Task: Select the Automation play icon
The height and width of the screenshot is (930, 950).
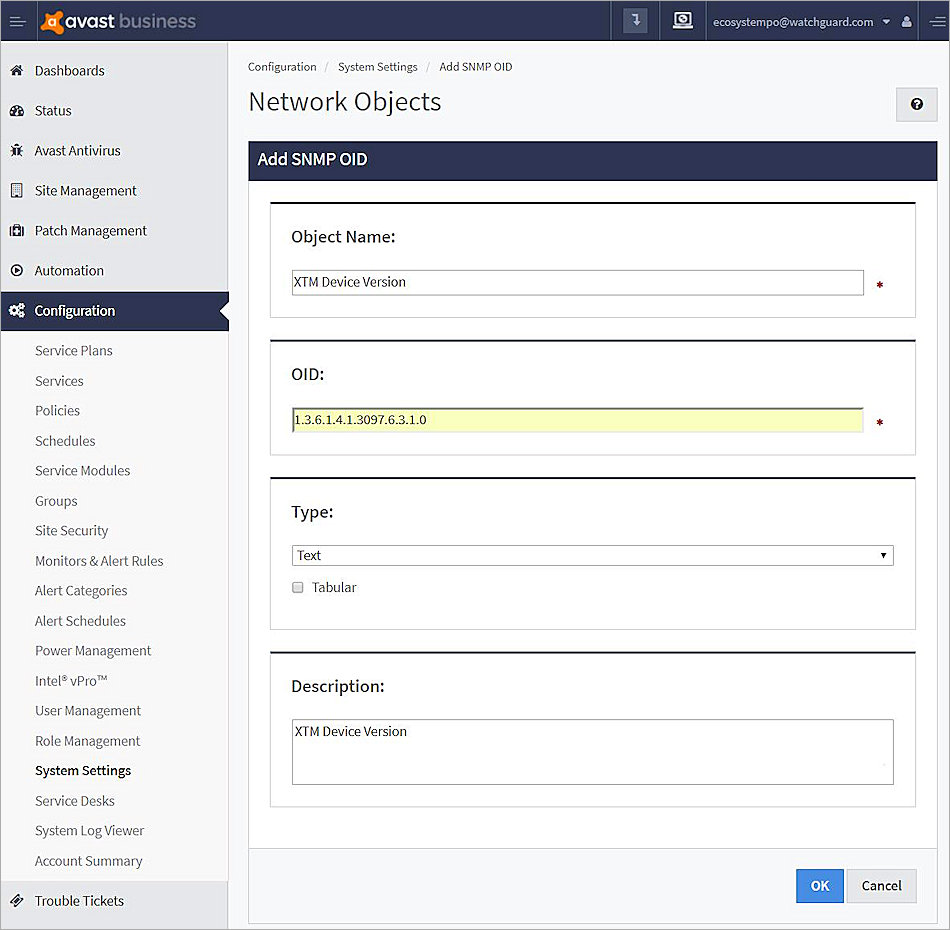Action: click(x=18, y=270)
